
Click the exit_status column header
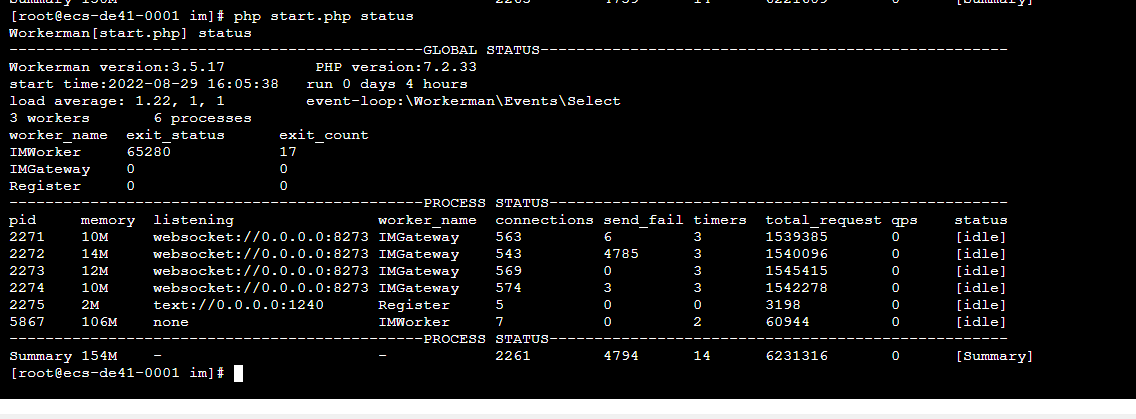tap(175, 135)
